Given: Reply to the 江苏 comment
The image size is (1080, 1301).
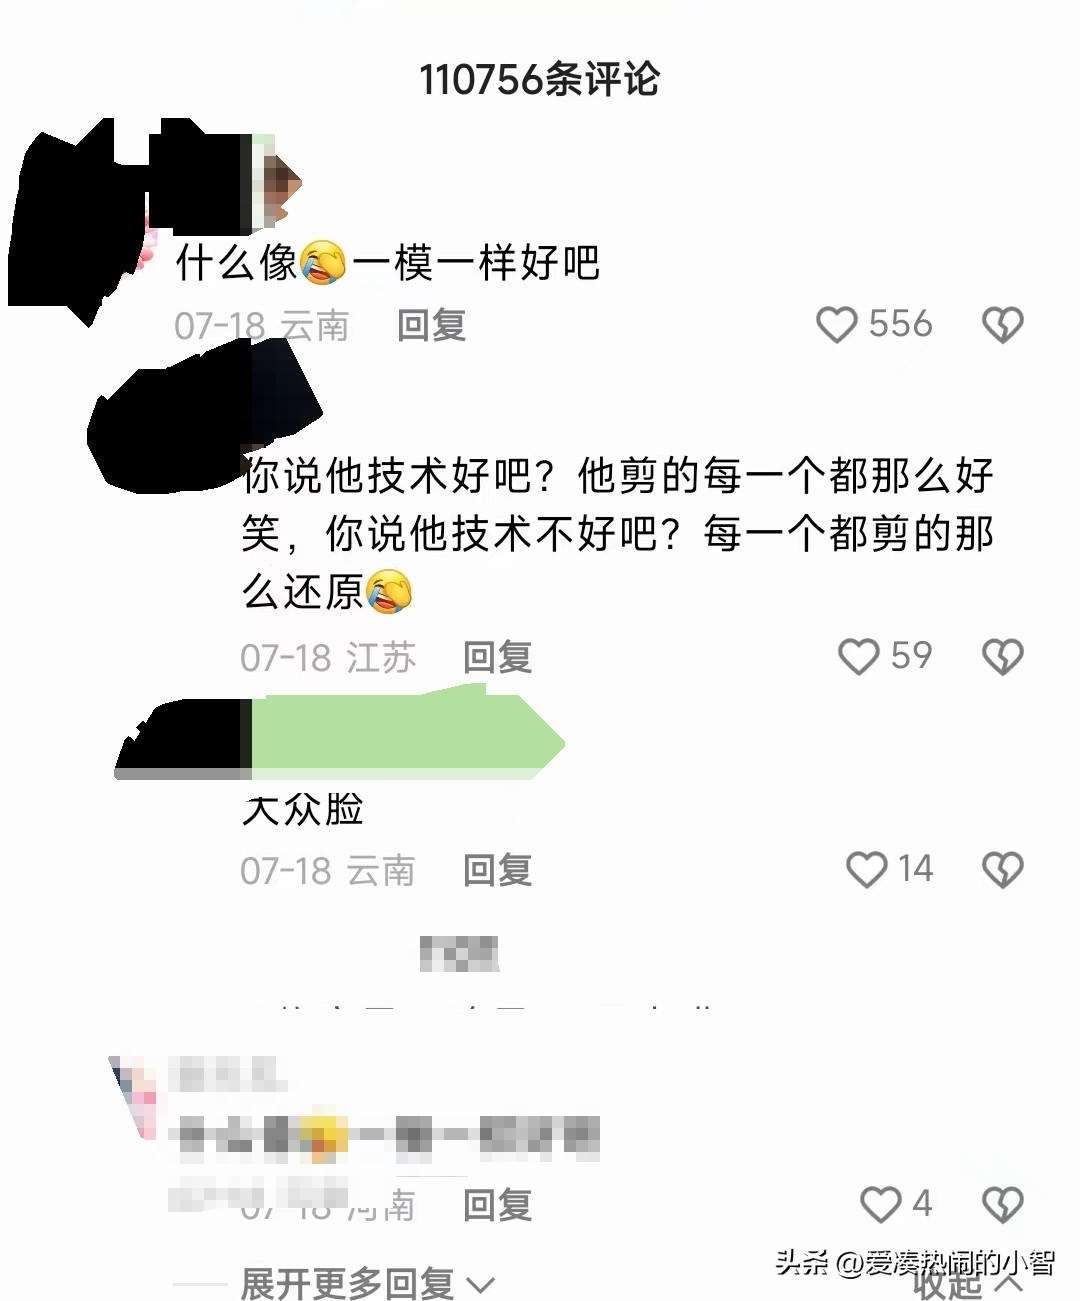Looking at the screenshot, I should 498,657.
